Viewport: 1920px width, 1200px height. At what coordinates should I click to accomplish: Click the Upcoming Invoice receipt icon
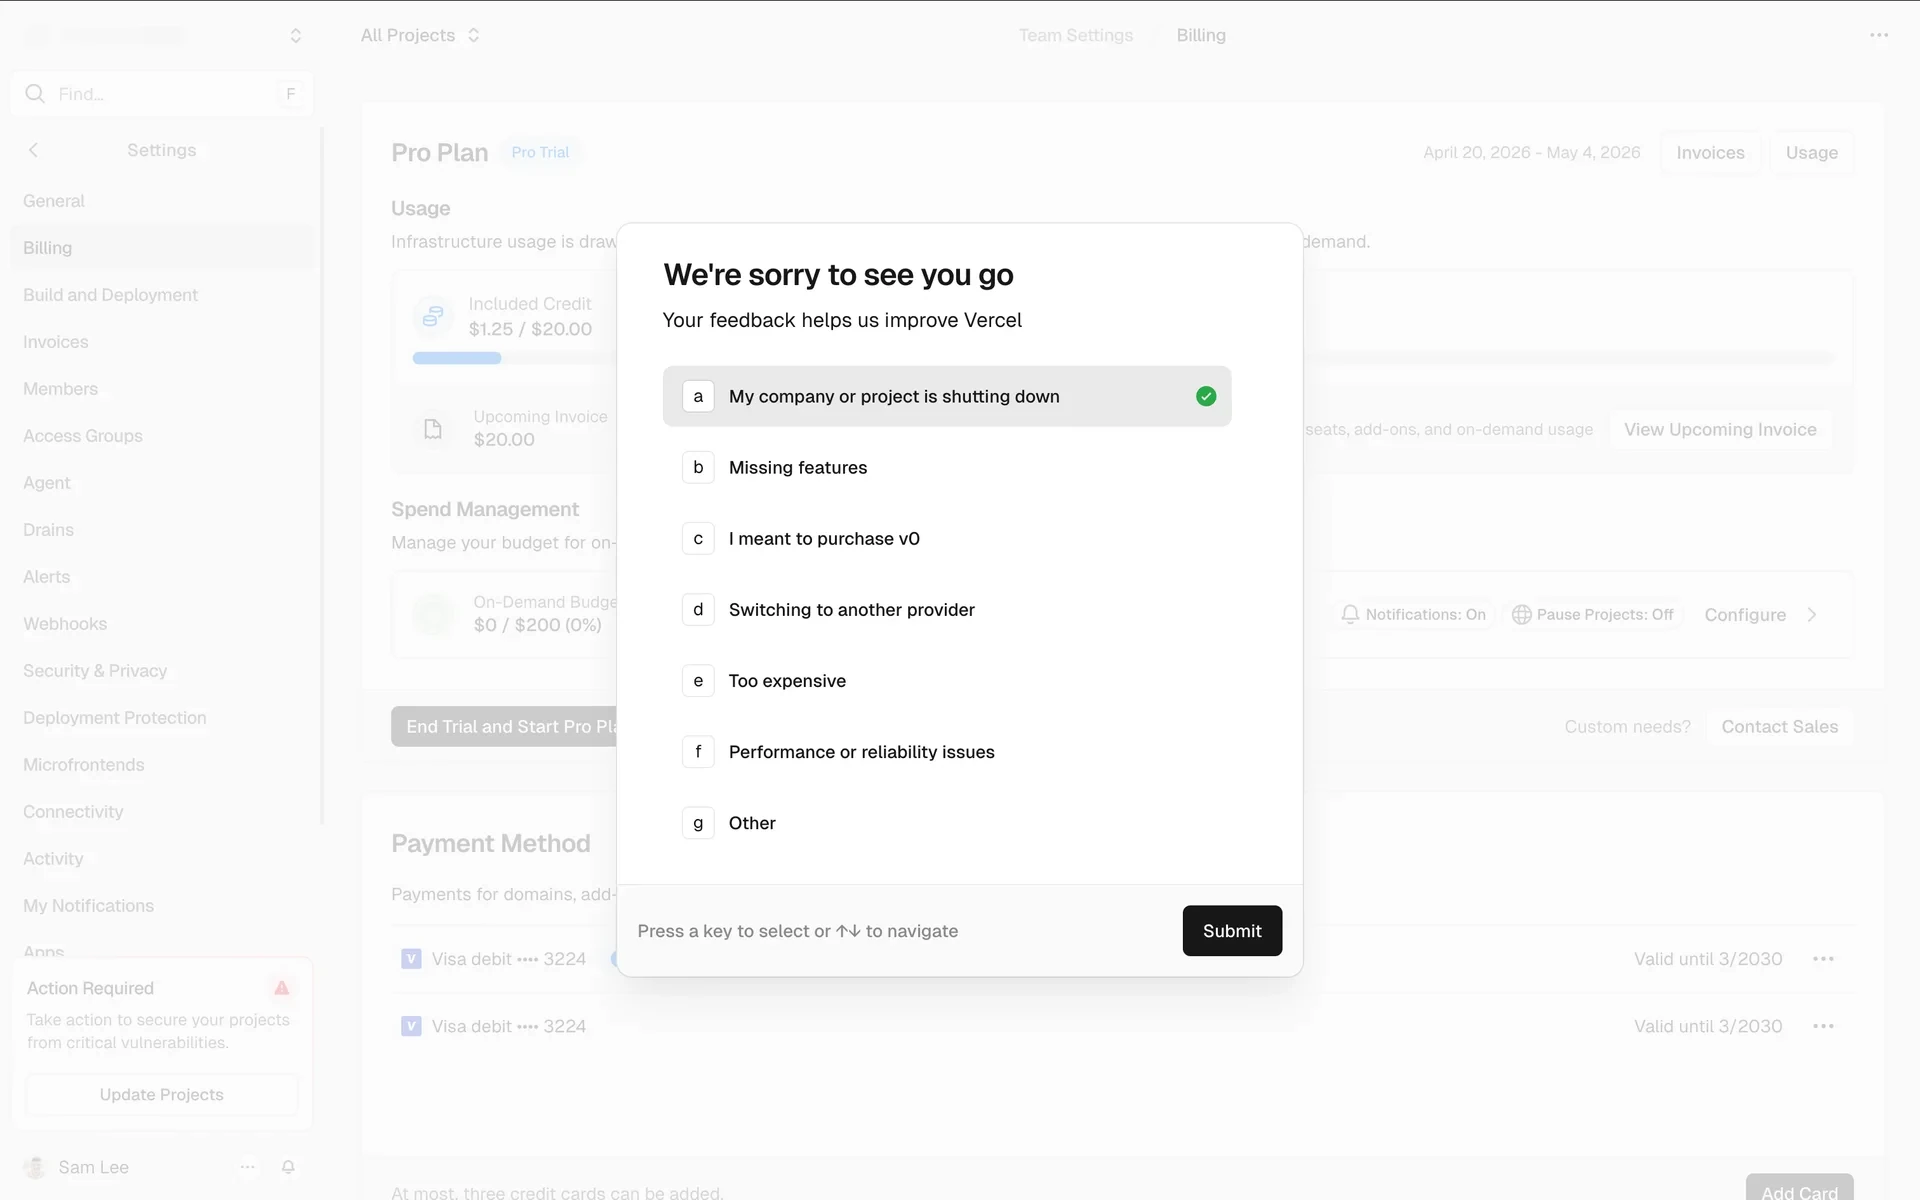point(433,429)
